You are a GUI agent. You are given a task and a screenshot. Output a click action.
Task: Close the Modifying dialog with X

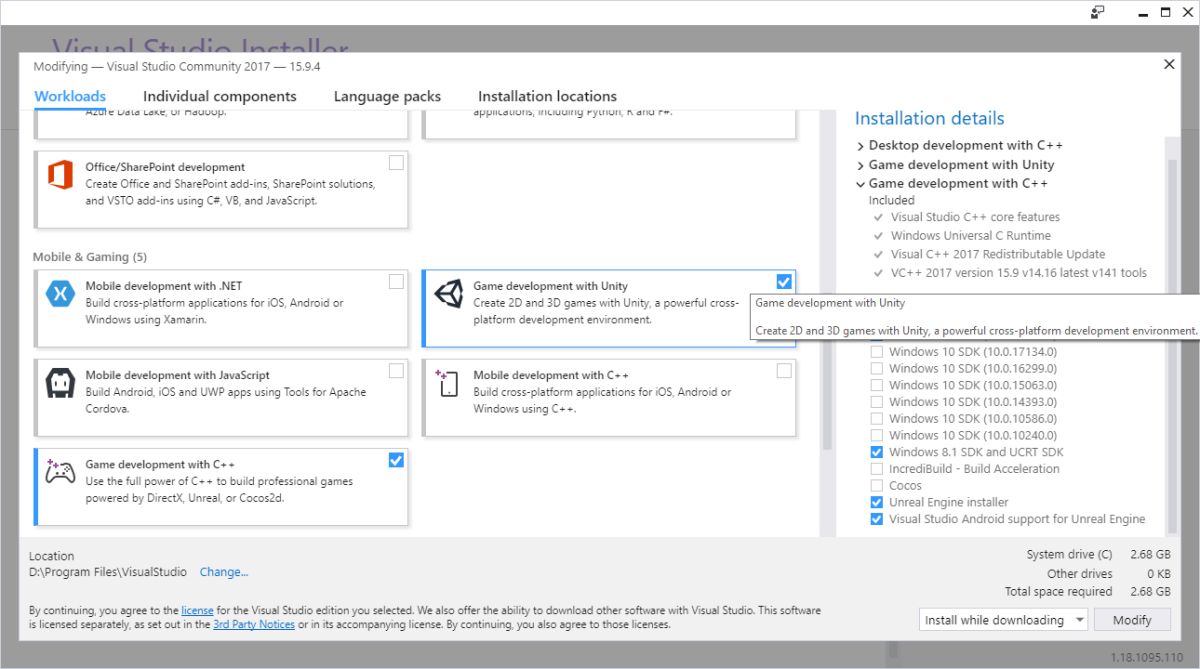tap(1169, 64)
